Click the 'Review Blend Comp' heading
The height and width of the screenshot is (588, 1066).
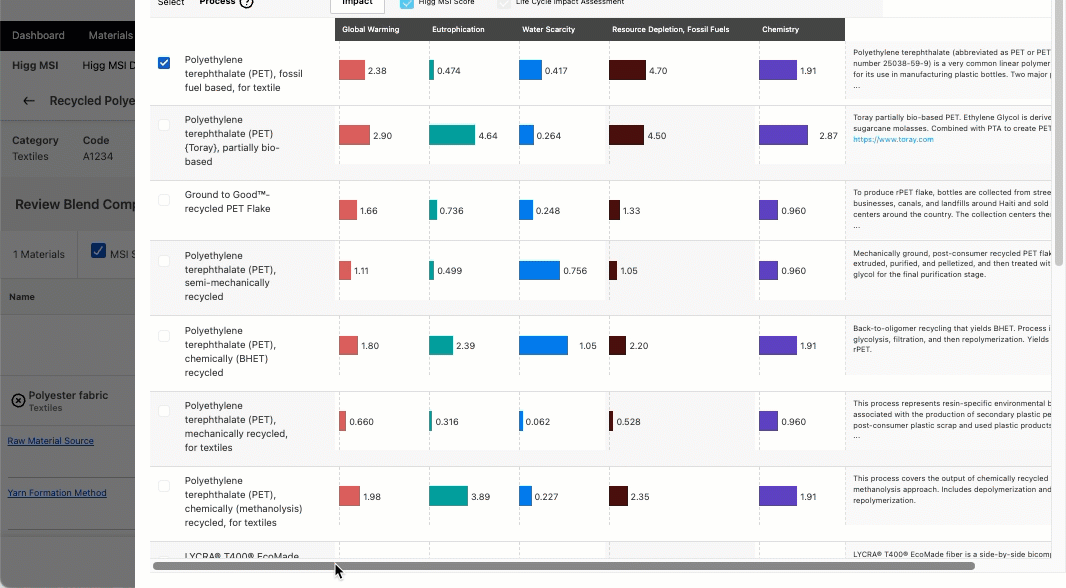[75, 205]
